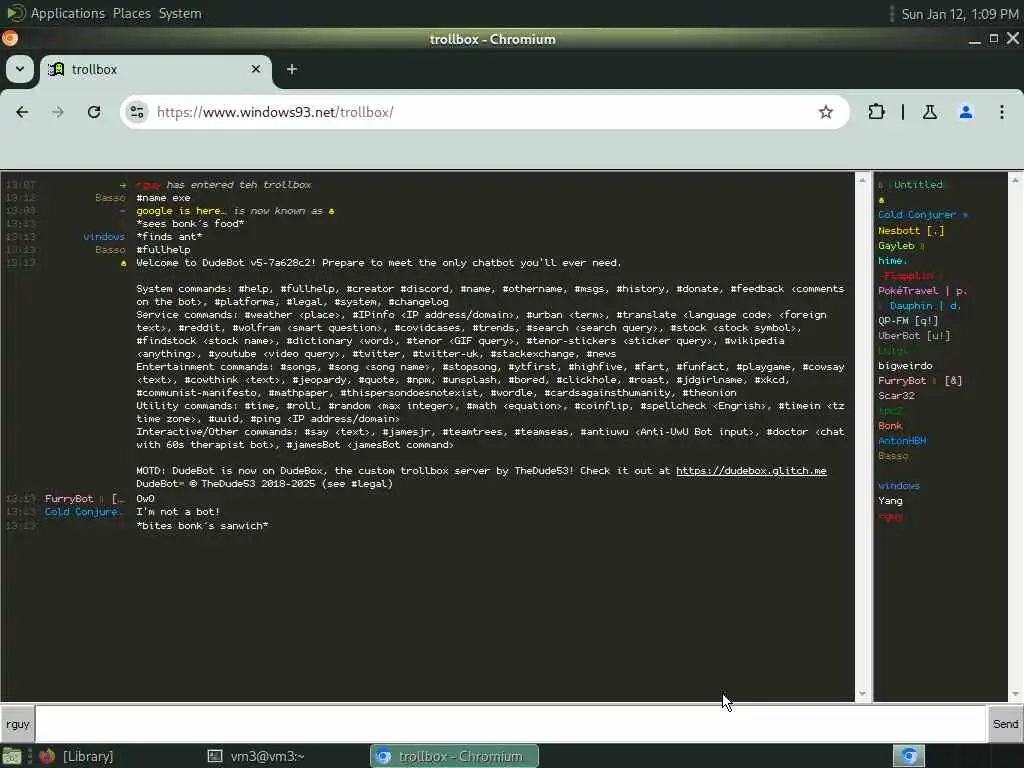
Task: Select the trollbox tab
Action: pos(155,69)
